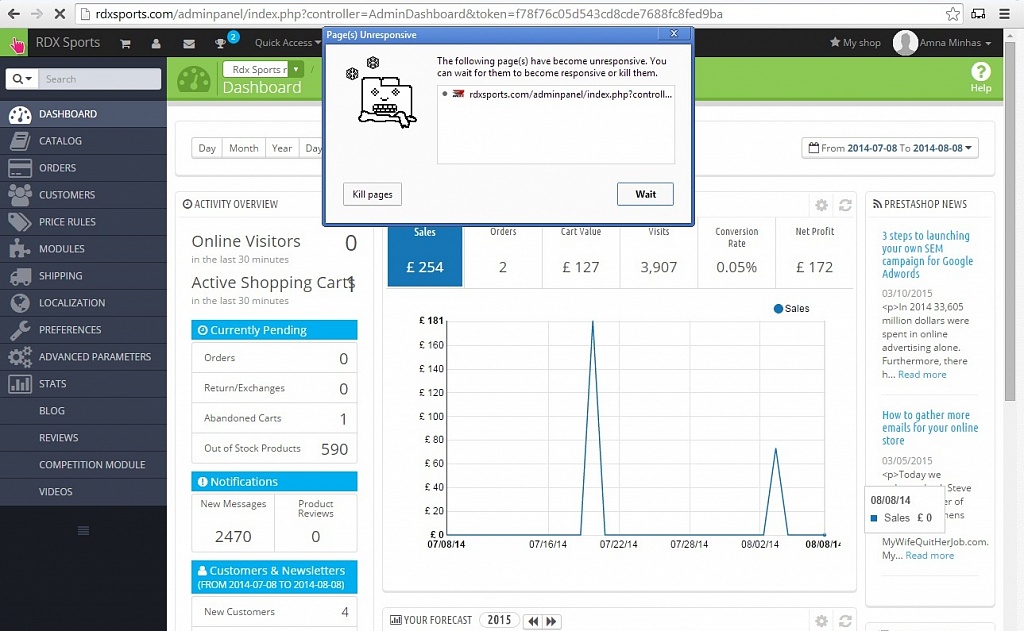Open the Orders sidebar item
1024x631 pixels.
point(84,168)
